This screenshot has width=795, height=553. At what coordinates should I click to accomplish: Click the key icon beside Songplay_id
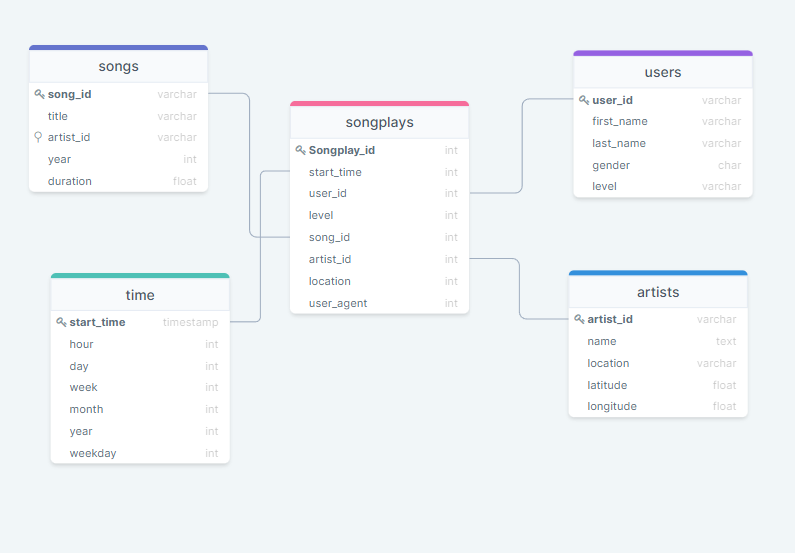[x=300, y=150]
